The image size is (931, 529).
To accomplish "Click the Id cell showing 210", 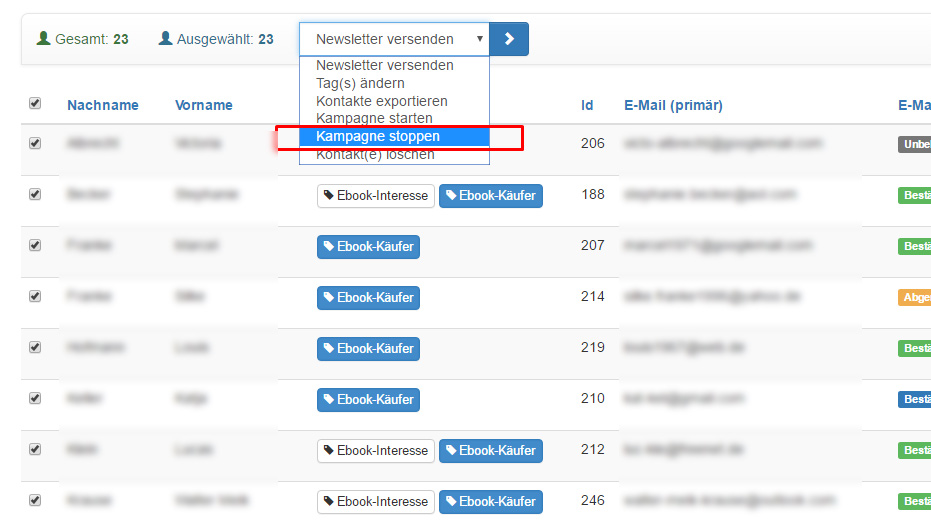I will pyautogui.click(x=592, y=399).
